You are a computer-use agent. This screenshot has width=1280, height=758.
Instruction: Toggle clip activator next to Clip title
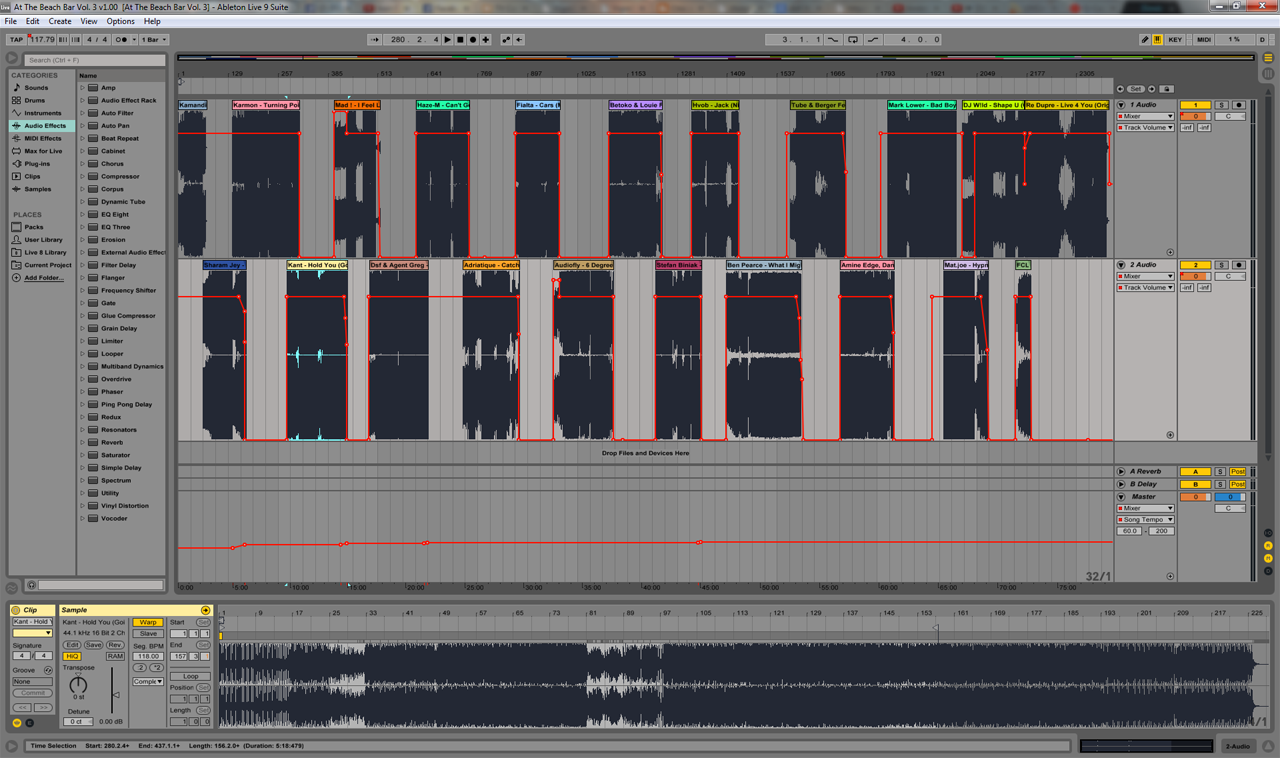pyautogui.click(x=17, y=610)
